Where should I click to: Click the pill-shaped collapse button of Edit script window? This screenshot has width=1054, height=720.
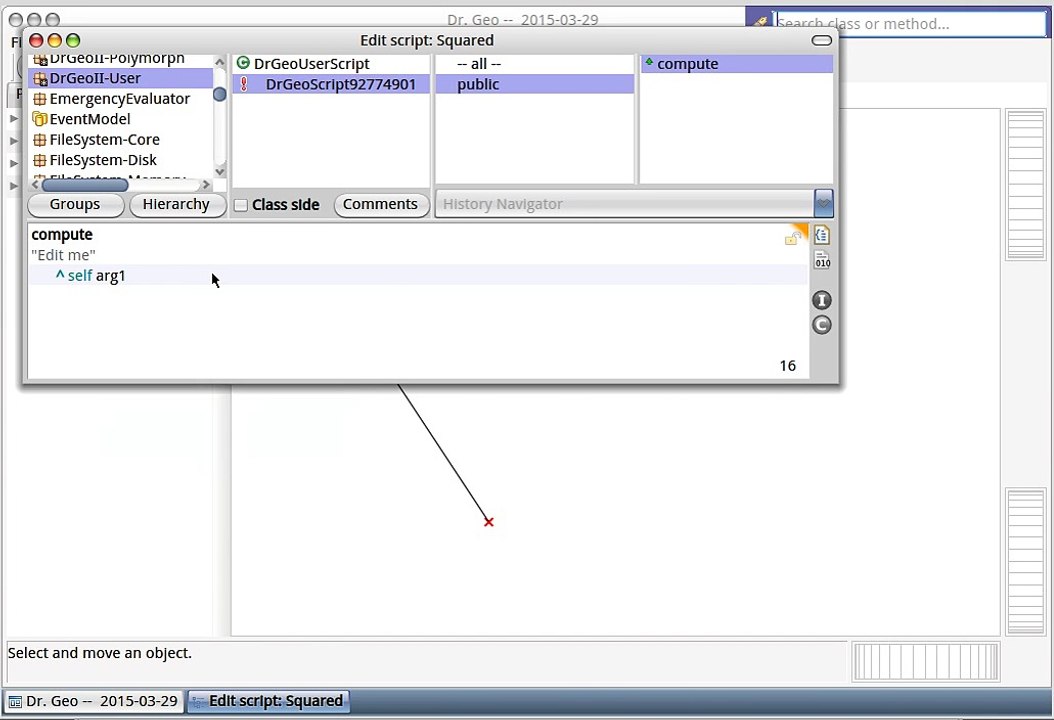tap(821, 41)
